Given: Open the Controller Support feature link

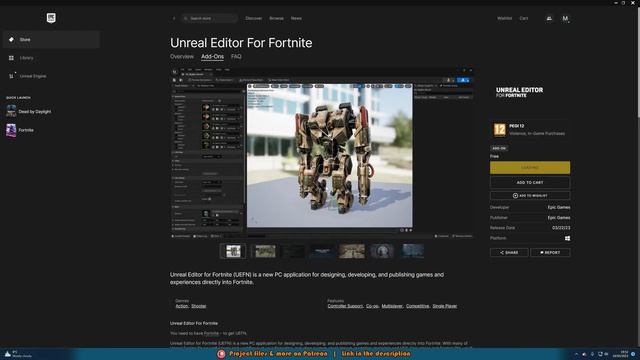Looking at the screenshot, I should coord(345,306).
